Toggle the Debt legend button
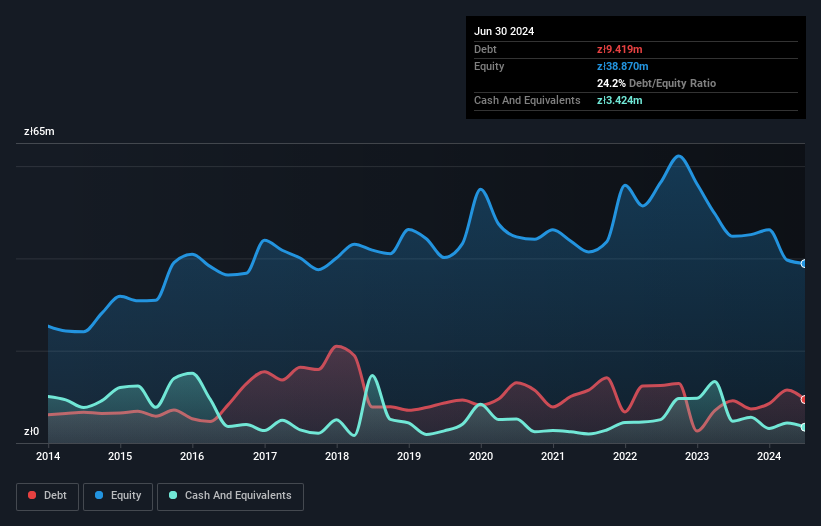Viewport: 821px width, 526px height. tap(48, 496)
